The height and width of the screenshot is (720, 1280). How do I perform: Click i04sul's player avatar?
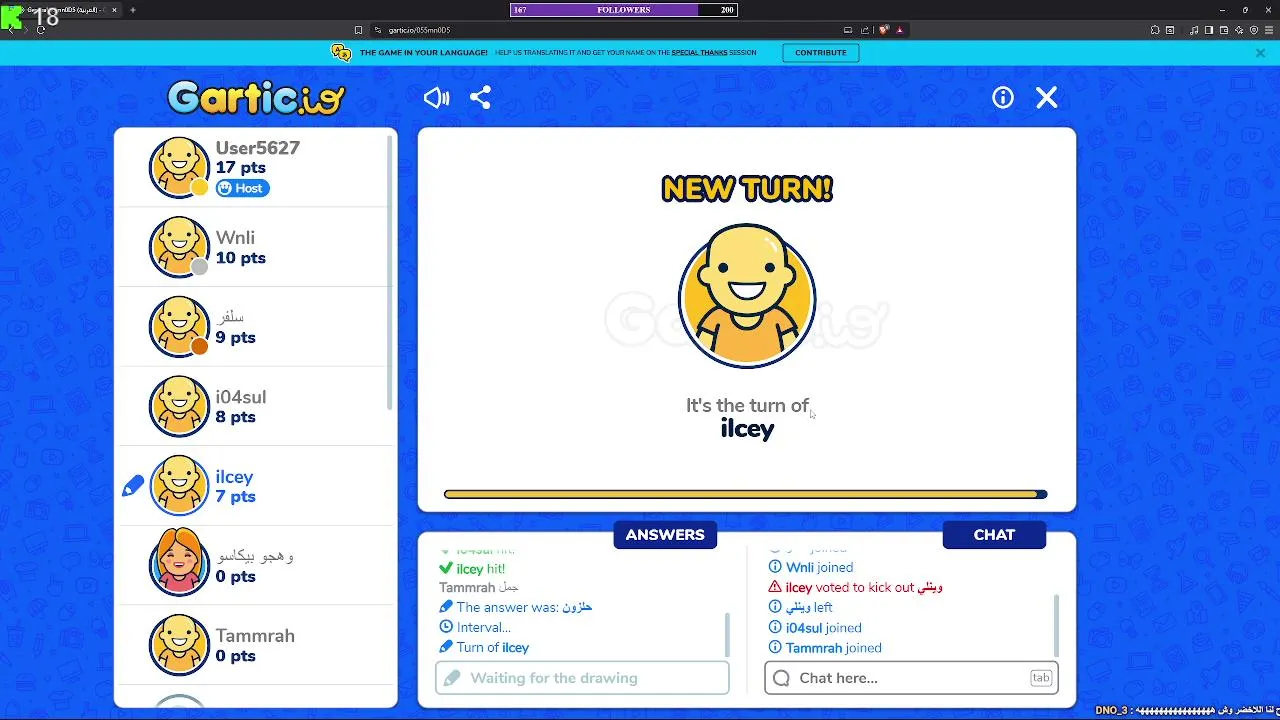click(179, 406)
